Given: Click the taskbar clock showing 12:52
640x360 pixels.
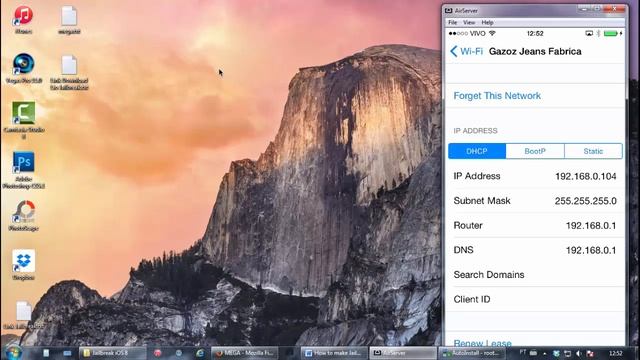Looking at the screenshot, I should point(616,353).
